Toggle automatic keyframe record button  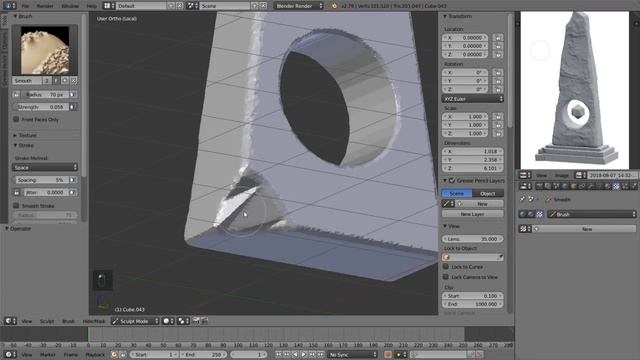pyautogui.click(x=388, y=354)
